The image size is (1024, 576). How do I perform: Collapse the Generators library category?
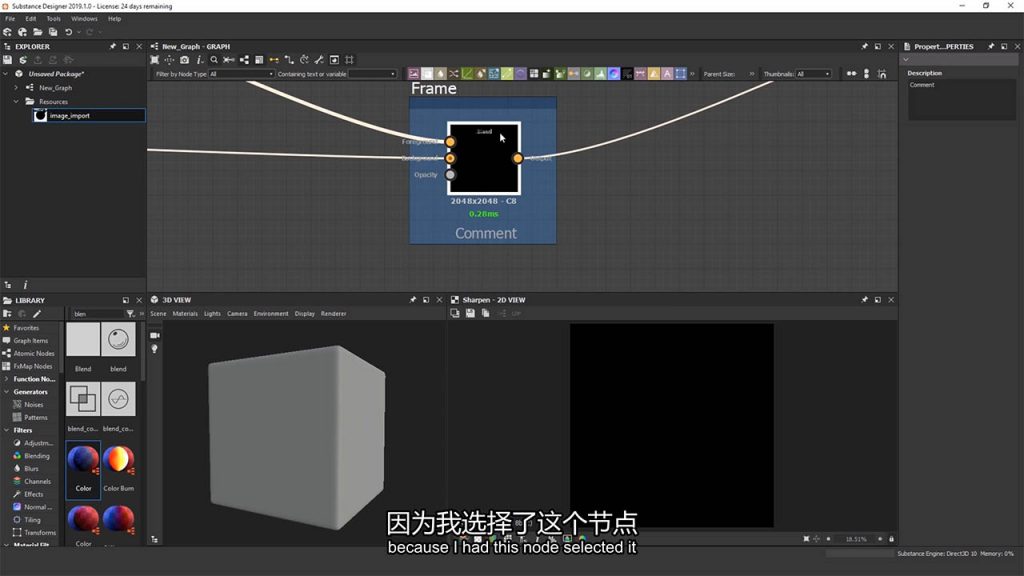(7, 392)
